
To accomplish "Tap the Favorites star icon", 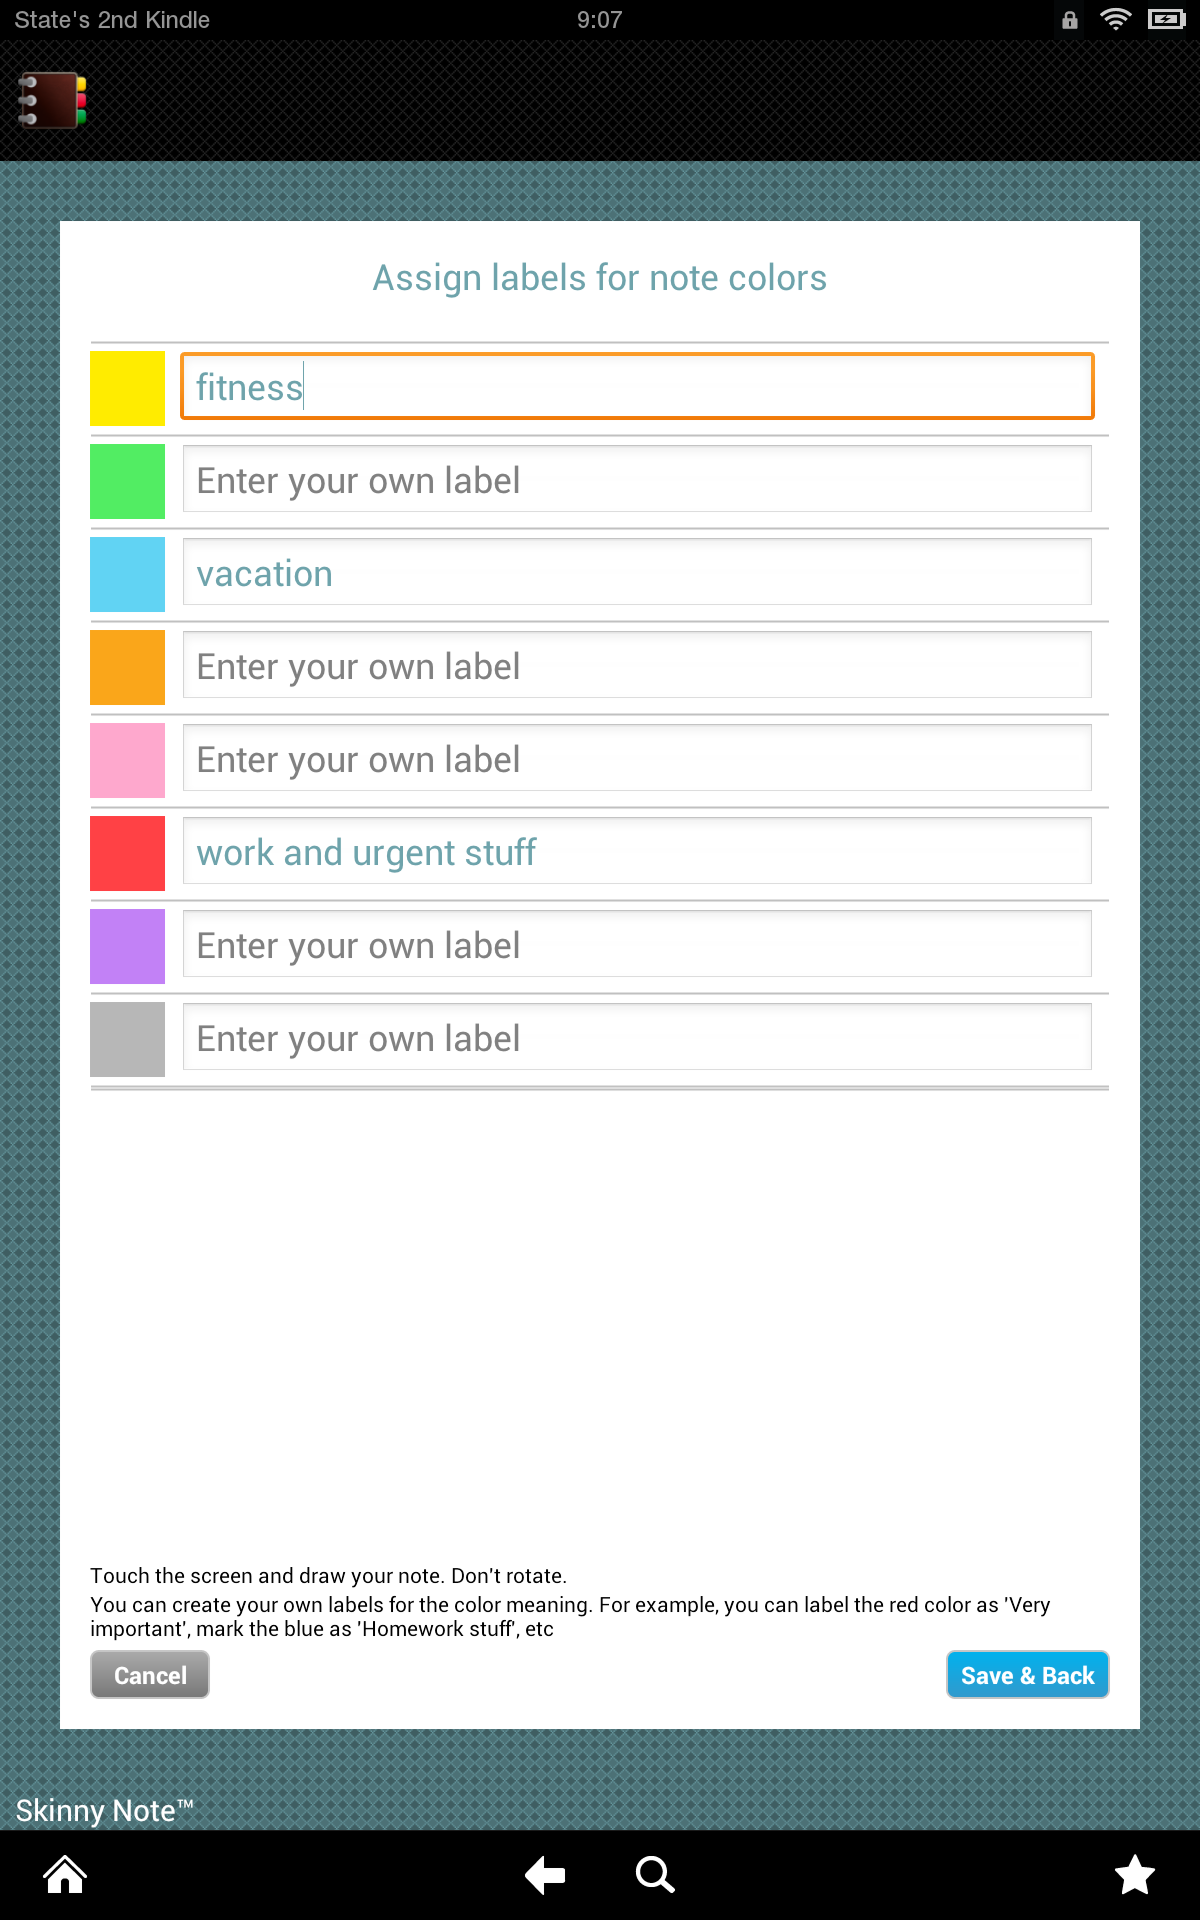I will click(x=1135, y=1875).
